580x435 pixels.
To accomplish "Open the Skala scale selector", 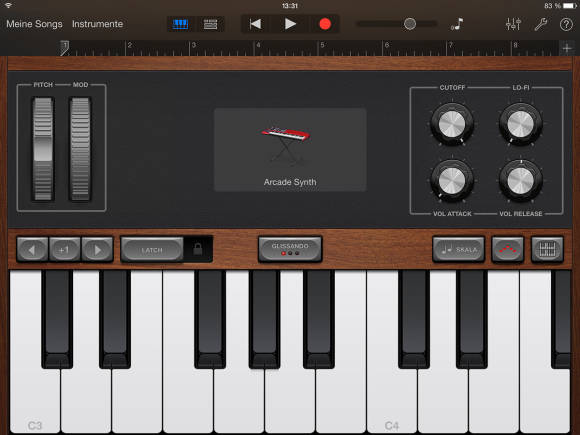I will [459, 249].
